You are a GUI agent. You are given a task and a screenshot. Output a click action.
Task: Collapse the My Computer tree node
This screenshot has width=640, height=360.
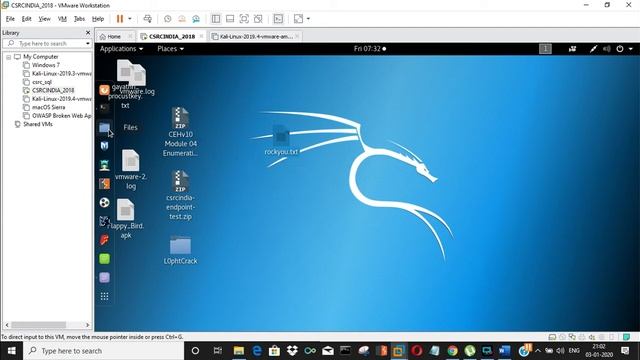tap(9, 57)
